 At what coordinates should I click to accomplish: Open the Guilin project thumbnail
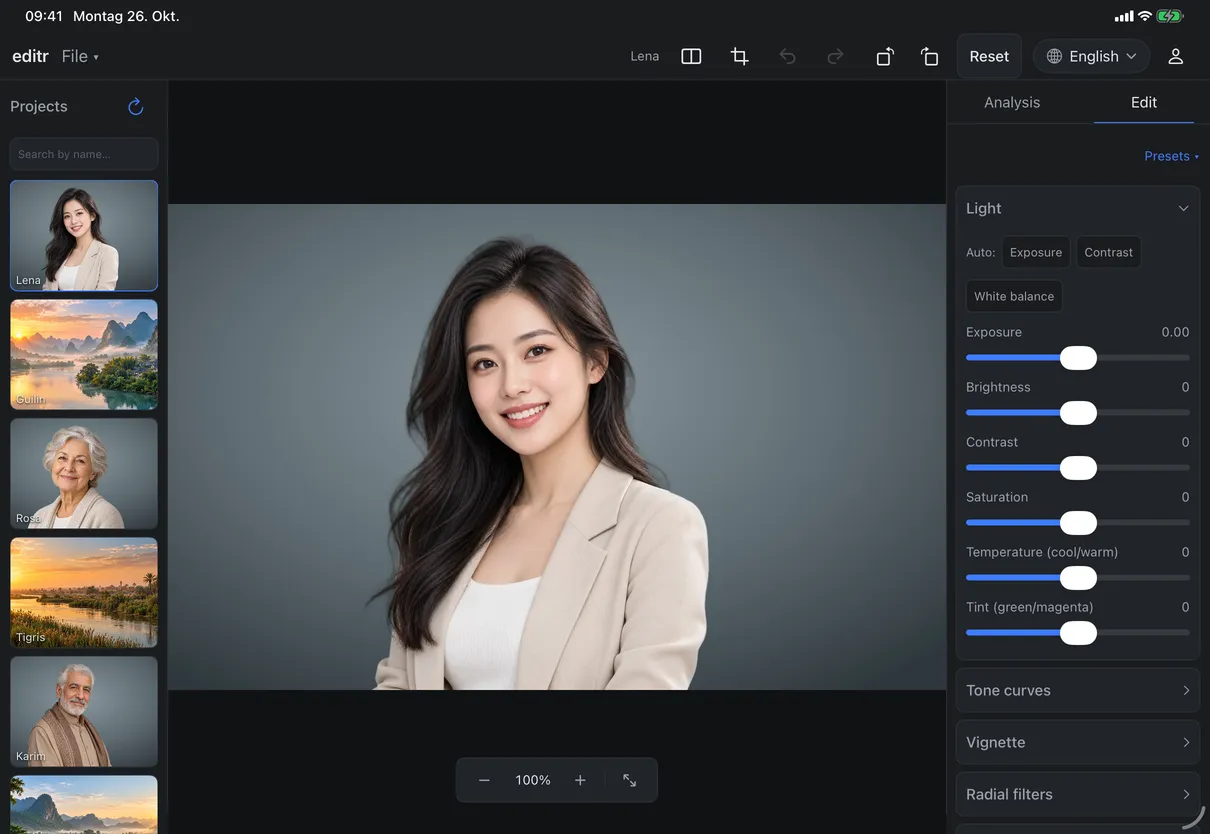[x=84, y=354]
